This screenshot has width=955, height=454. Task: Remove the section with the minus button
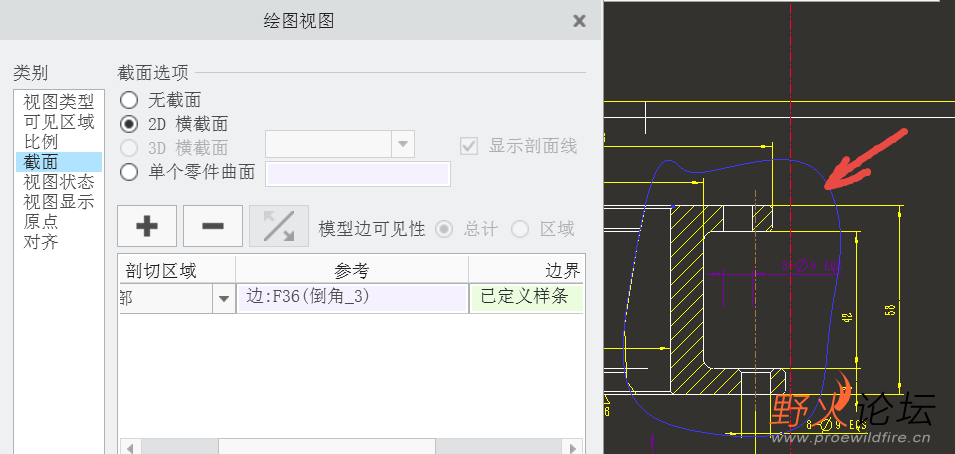pyautogui.click(x=213, y=226)
